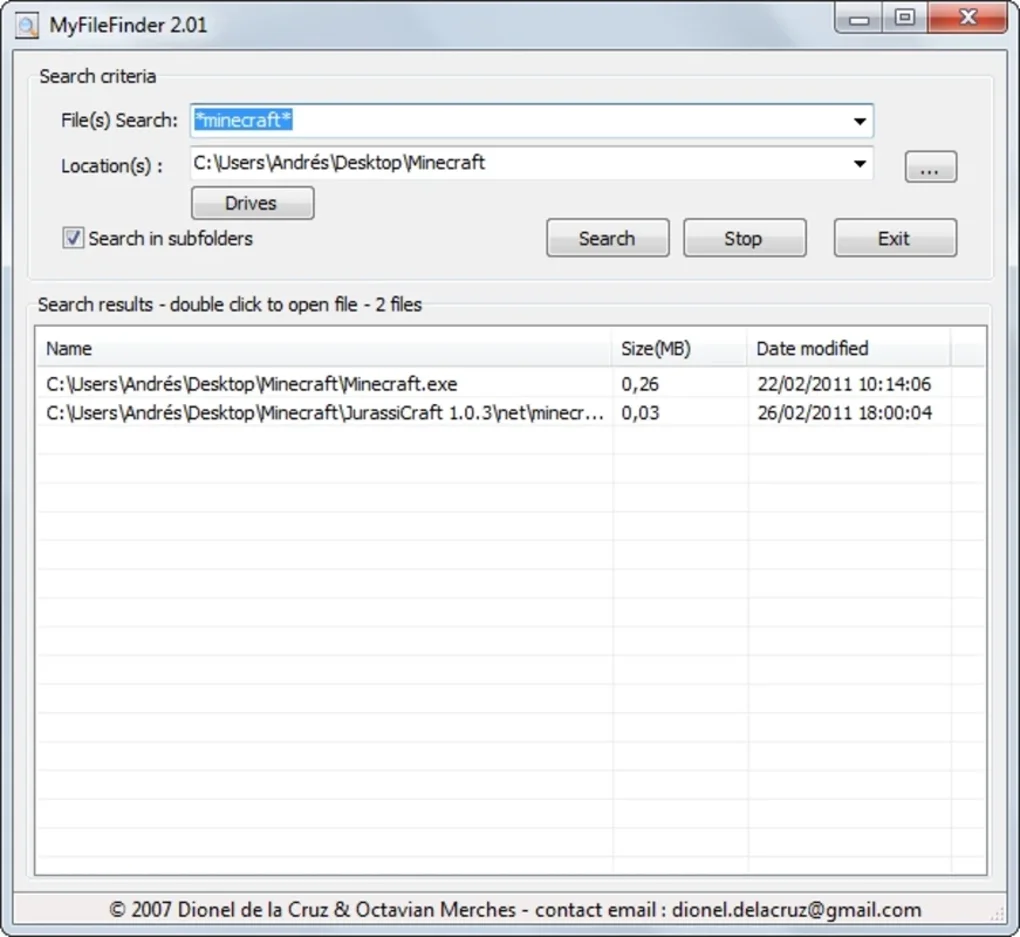The image size is (1020, 937).
Task: Select the Minecraft.exe result row
Action: coord(511,384)
